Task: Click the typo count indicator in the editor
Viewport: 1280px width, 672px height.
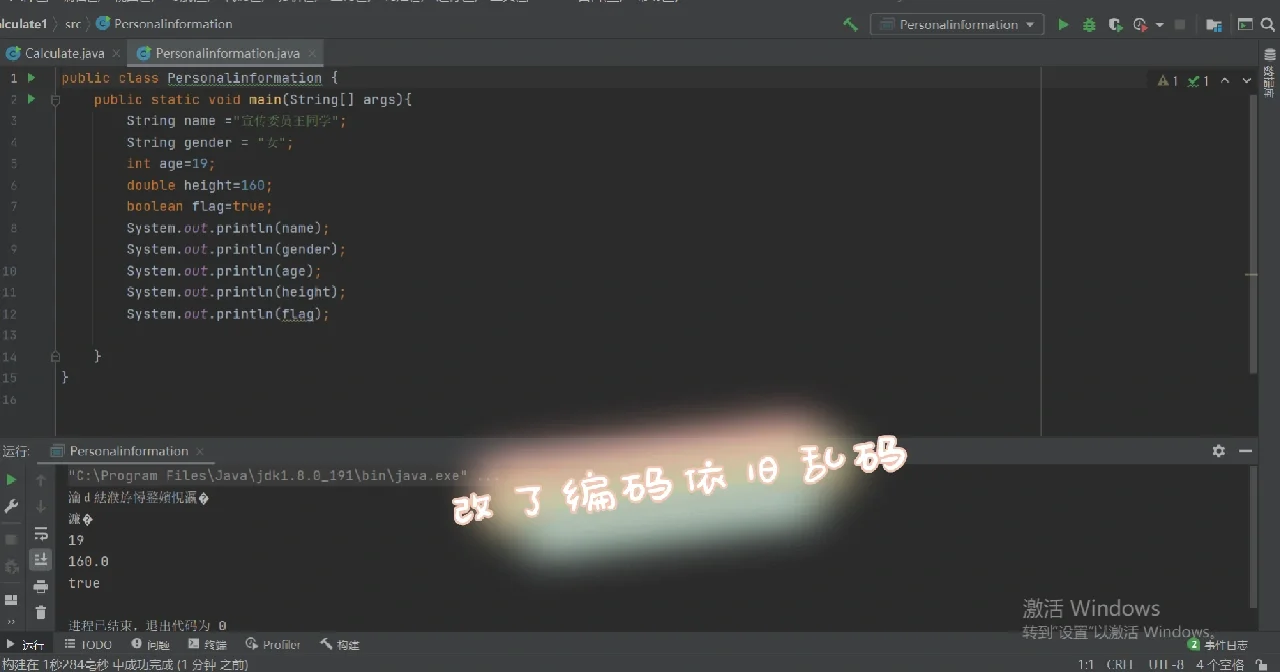Action: [x=1198, y=81]
